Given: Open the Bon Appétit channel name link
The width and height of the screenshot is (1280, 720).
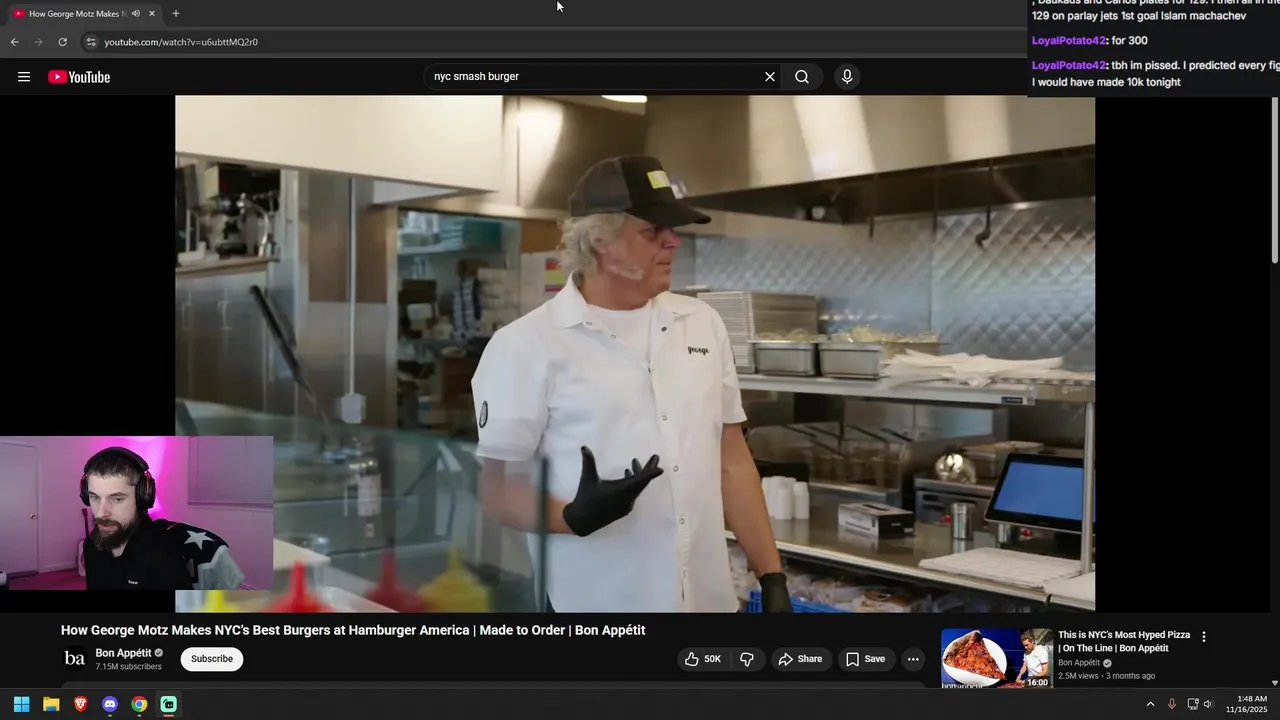Looking at the screenshot, I should coord(124,653).
